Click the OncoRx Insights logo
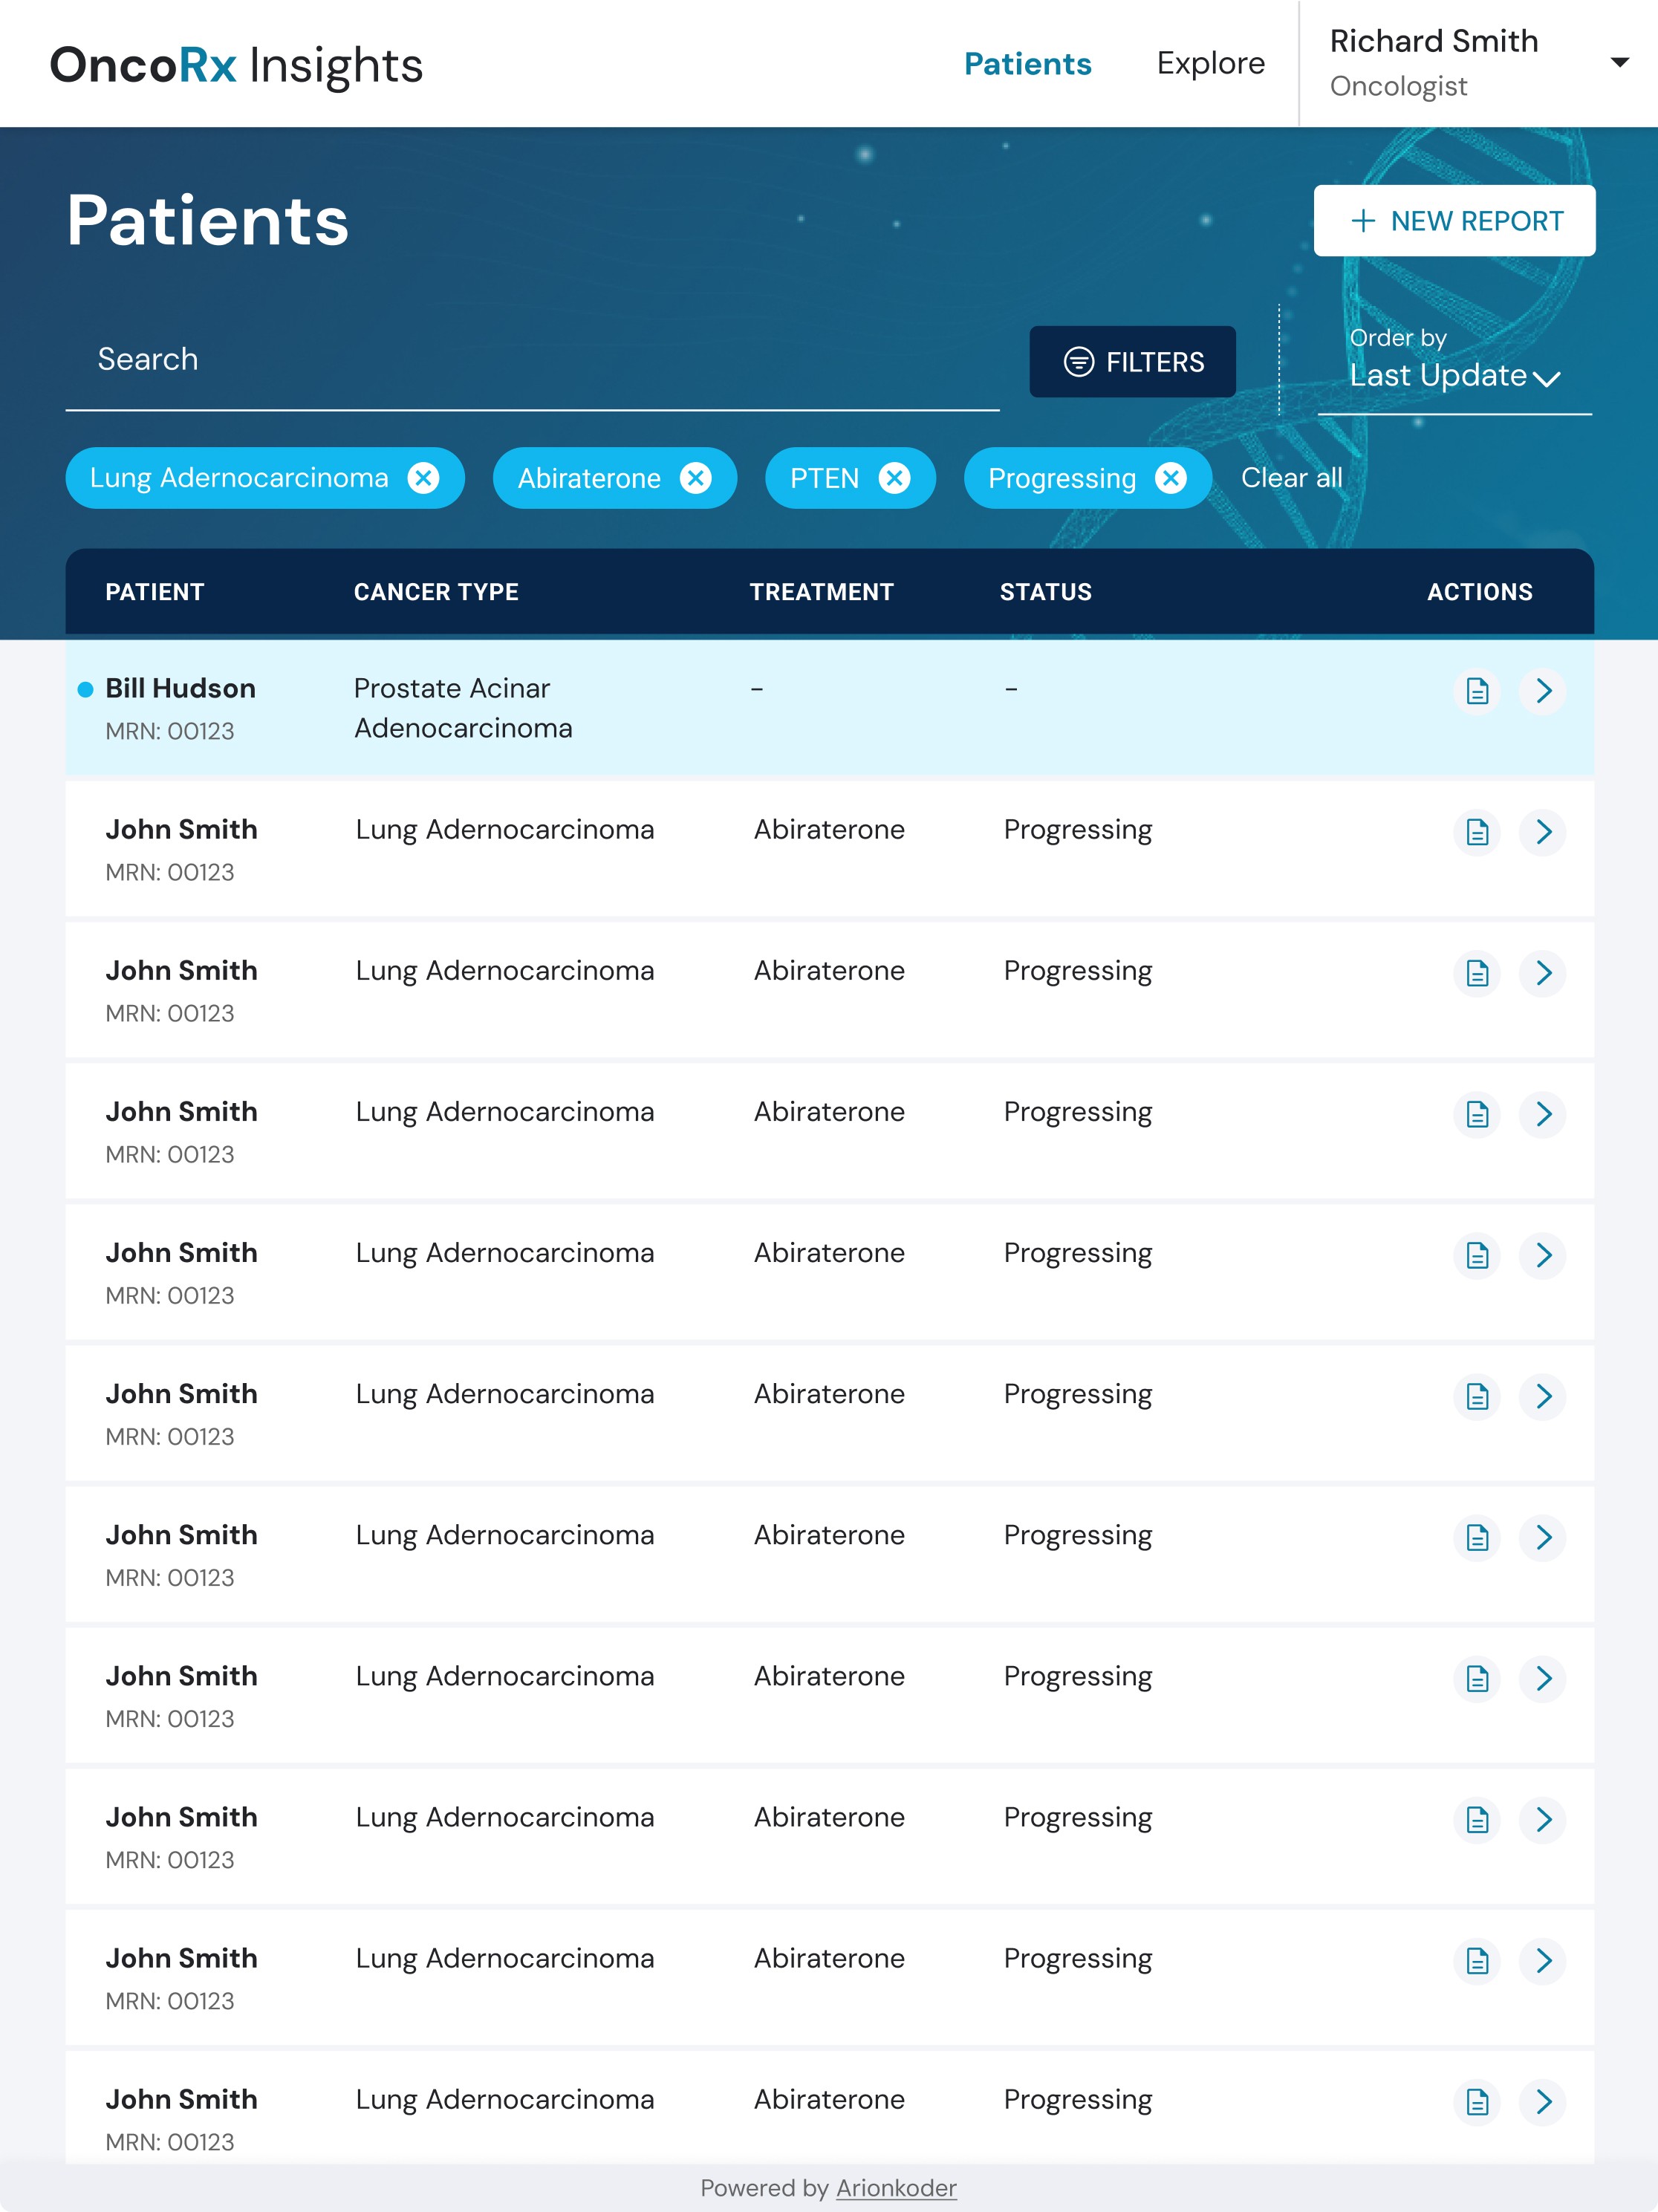Screen dimensions: 1658x2212 coord(236,65)
